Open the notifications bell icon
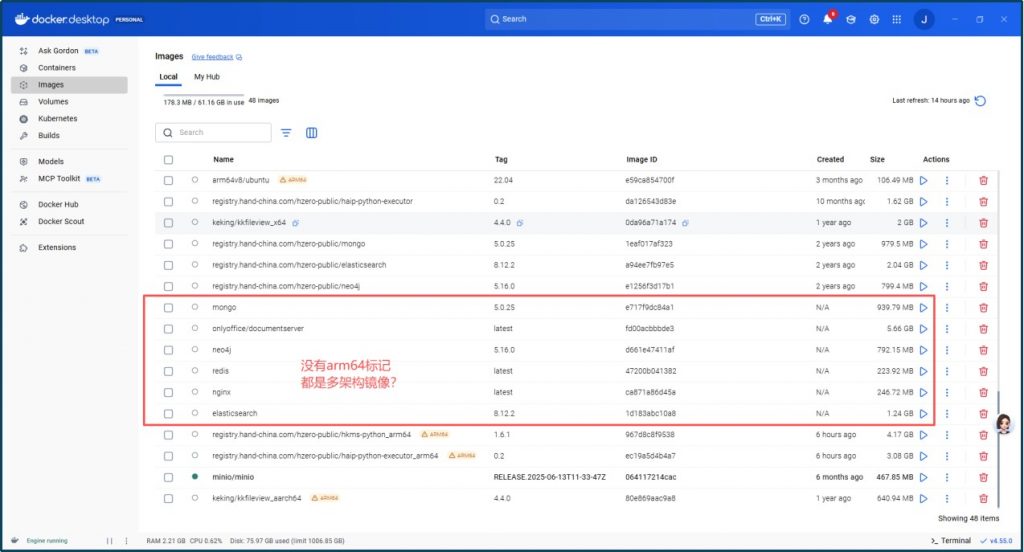Image resolution: width=1024 pixels, height=552 pixels. pyautogui.click(x=827, y=19)
